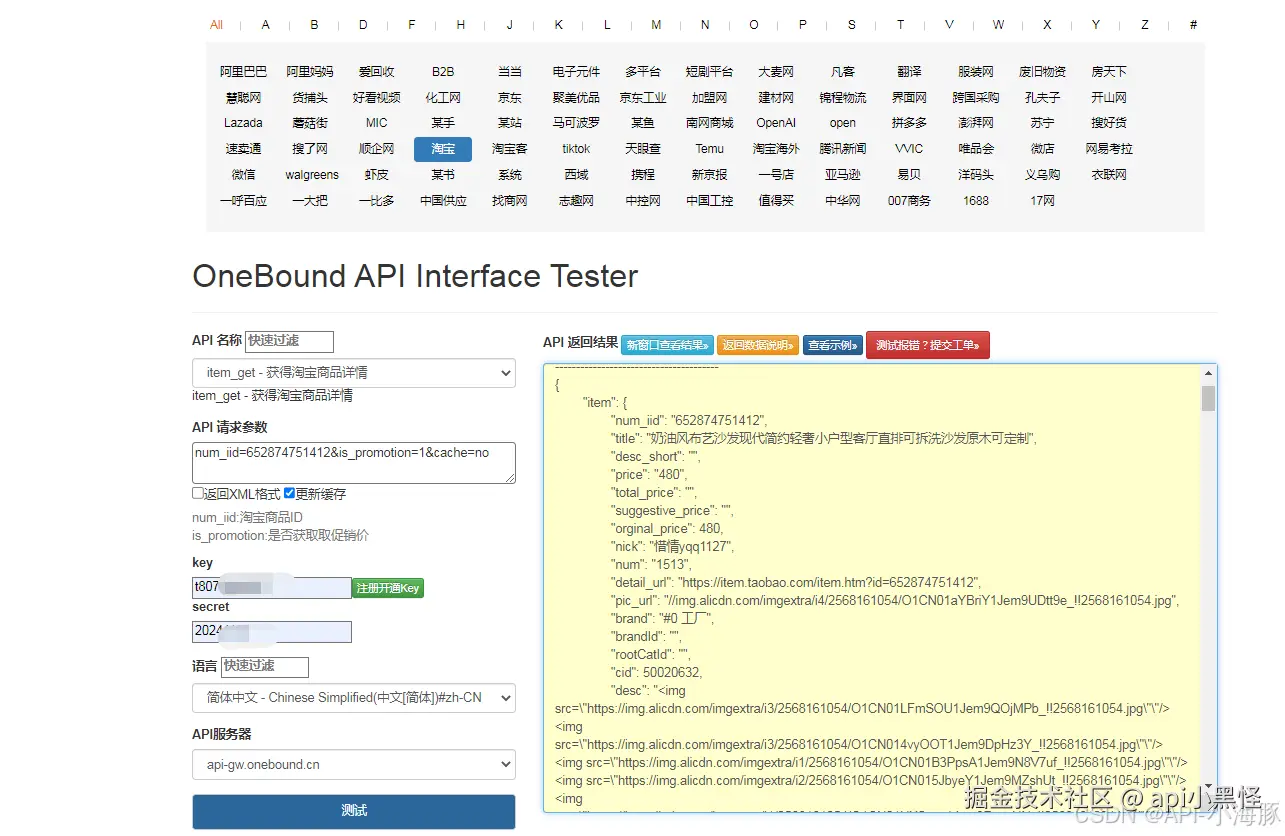
Task: Select the J letter filter
Action: 509,25
